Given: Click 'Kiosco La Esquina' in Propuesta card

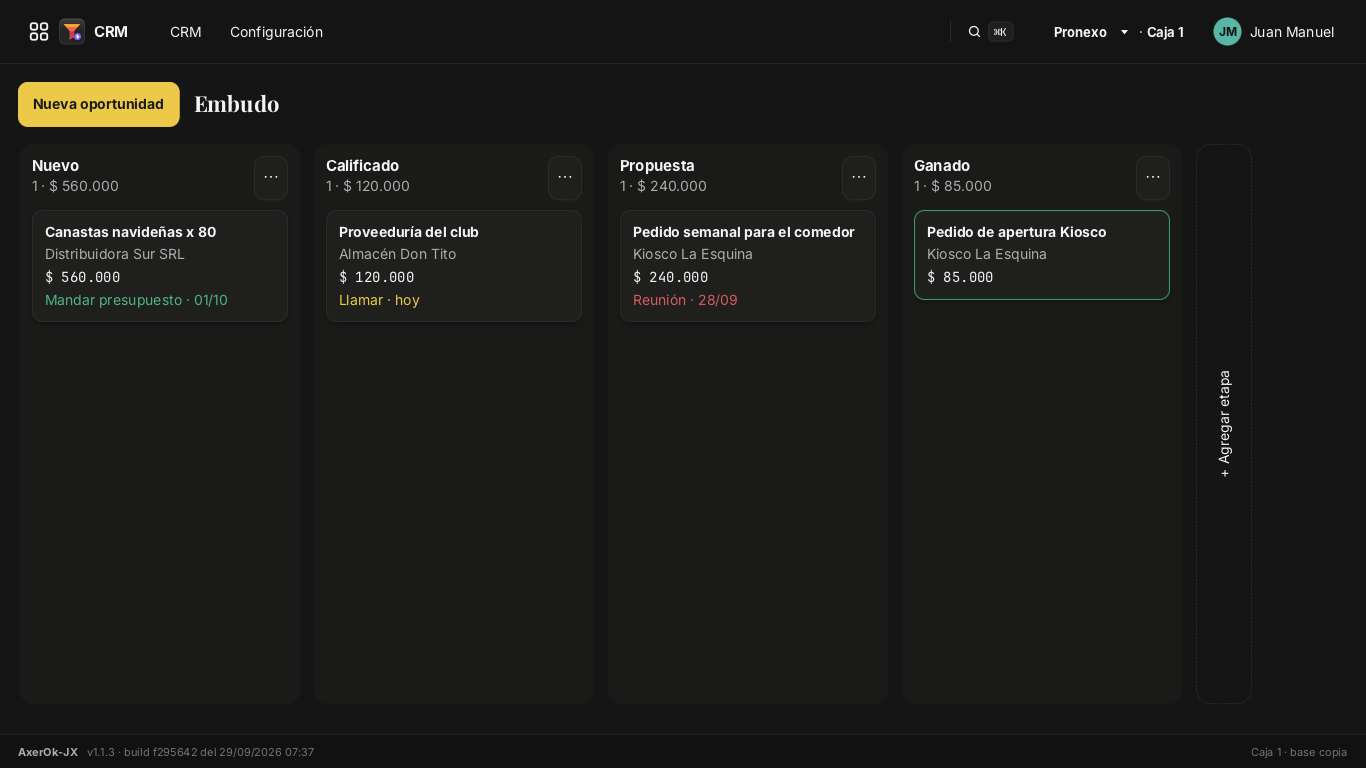Looking at the screenshot, I should [x=693, y=254].
